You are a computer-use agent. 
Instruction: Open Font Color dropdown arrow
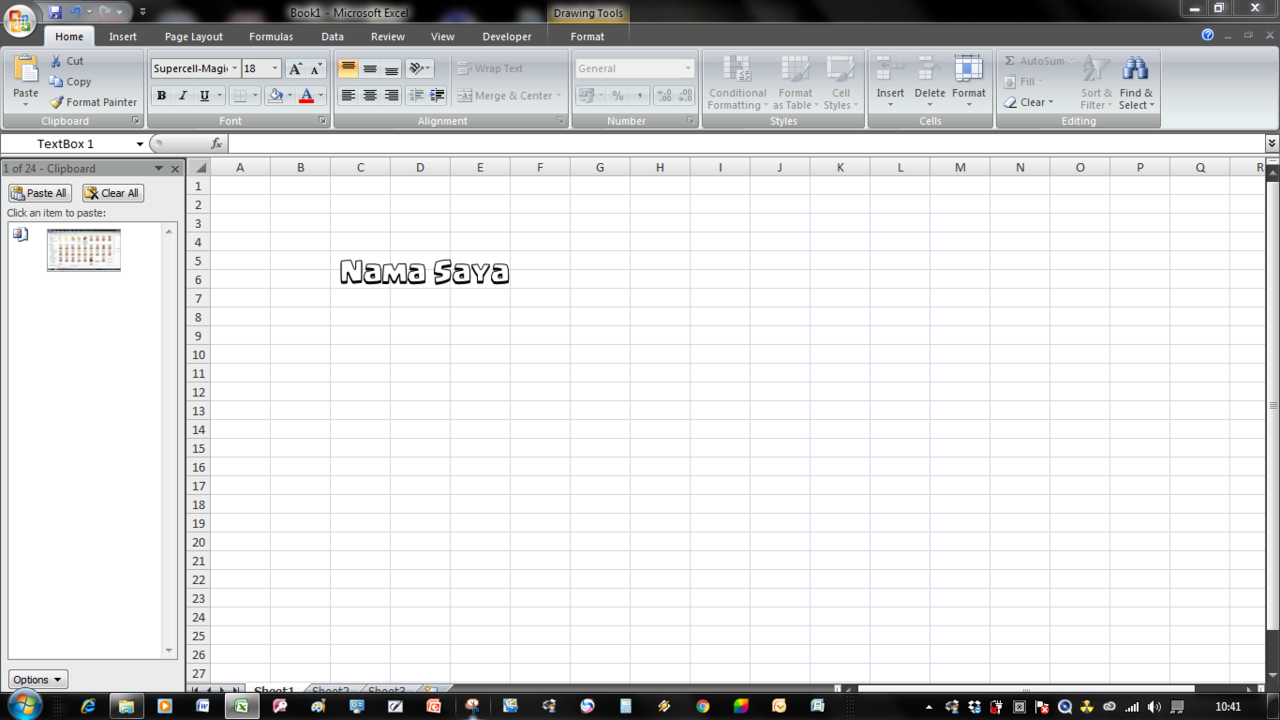coord(321,96)
